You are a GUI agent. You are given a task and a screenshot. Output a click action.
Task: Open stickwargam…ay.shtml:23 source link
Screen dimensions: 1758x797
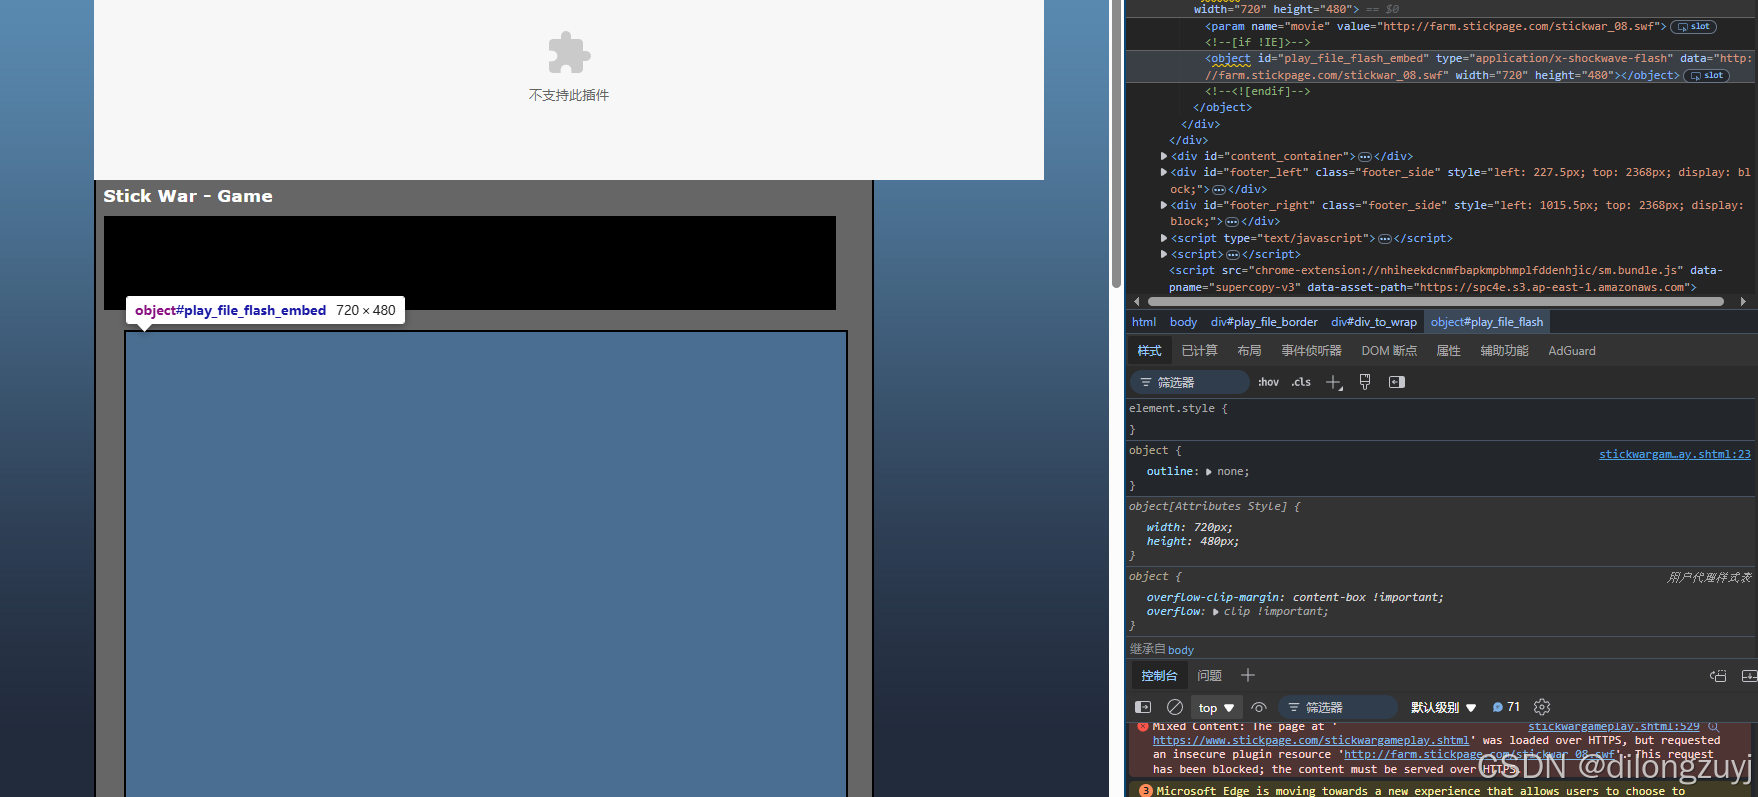coord(1675,454)
